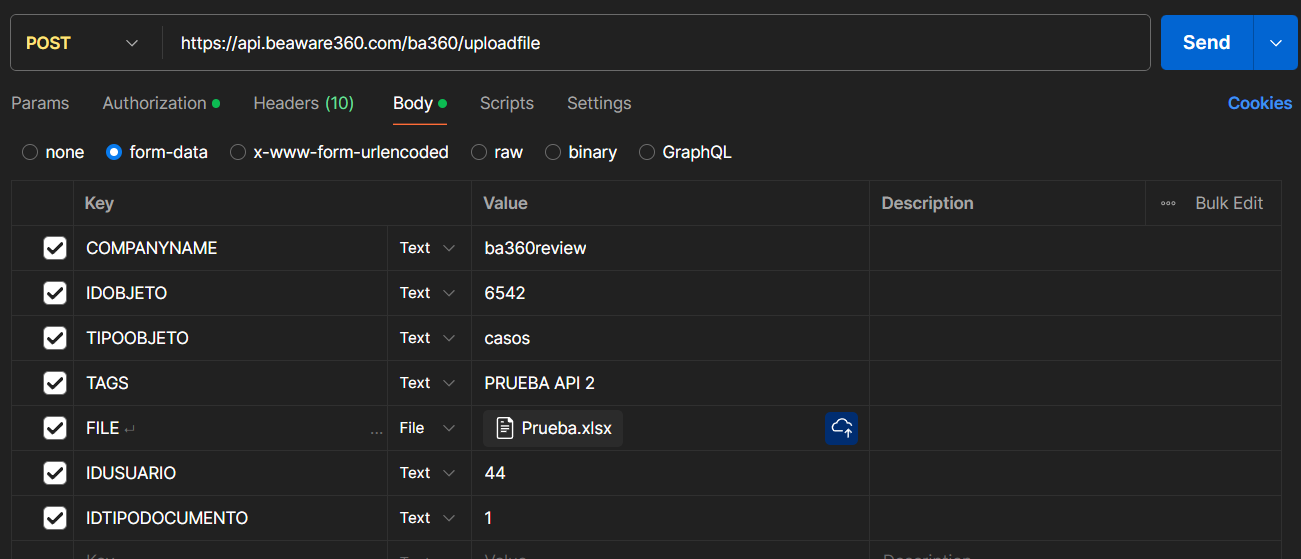
Task: Uncheck the IDTIPODOCUMENTO row checkbox
Action: click(55, 518)
